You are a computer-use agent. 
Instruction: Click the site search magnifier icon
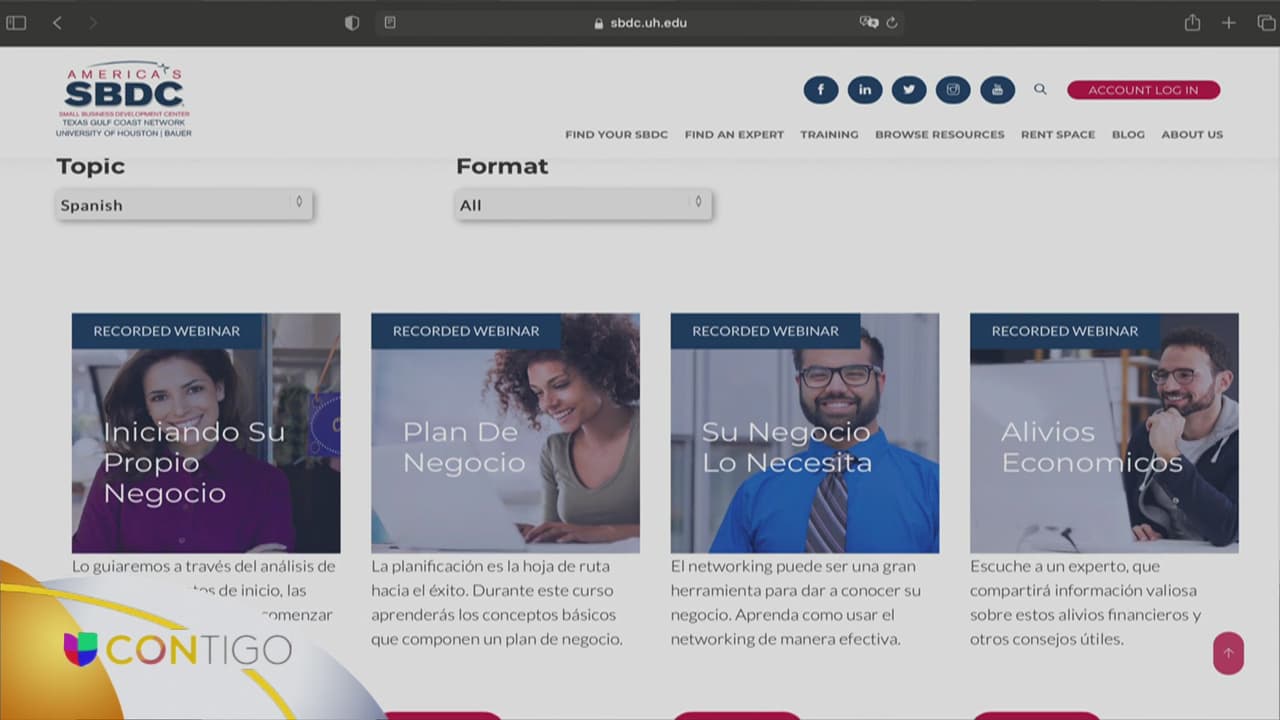pyautogui.click(x=1040, y=90)
